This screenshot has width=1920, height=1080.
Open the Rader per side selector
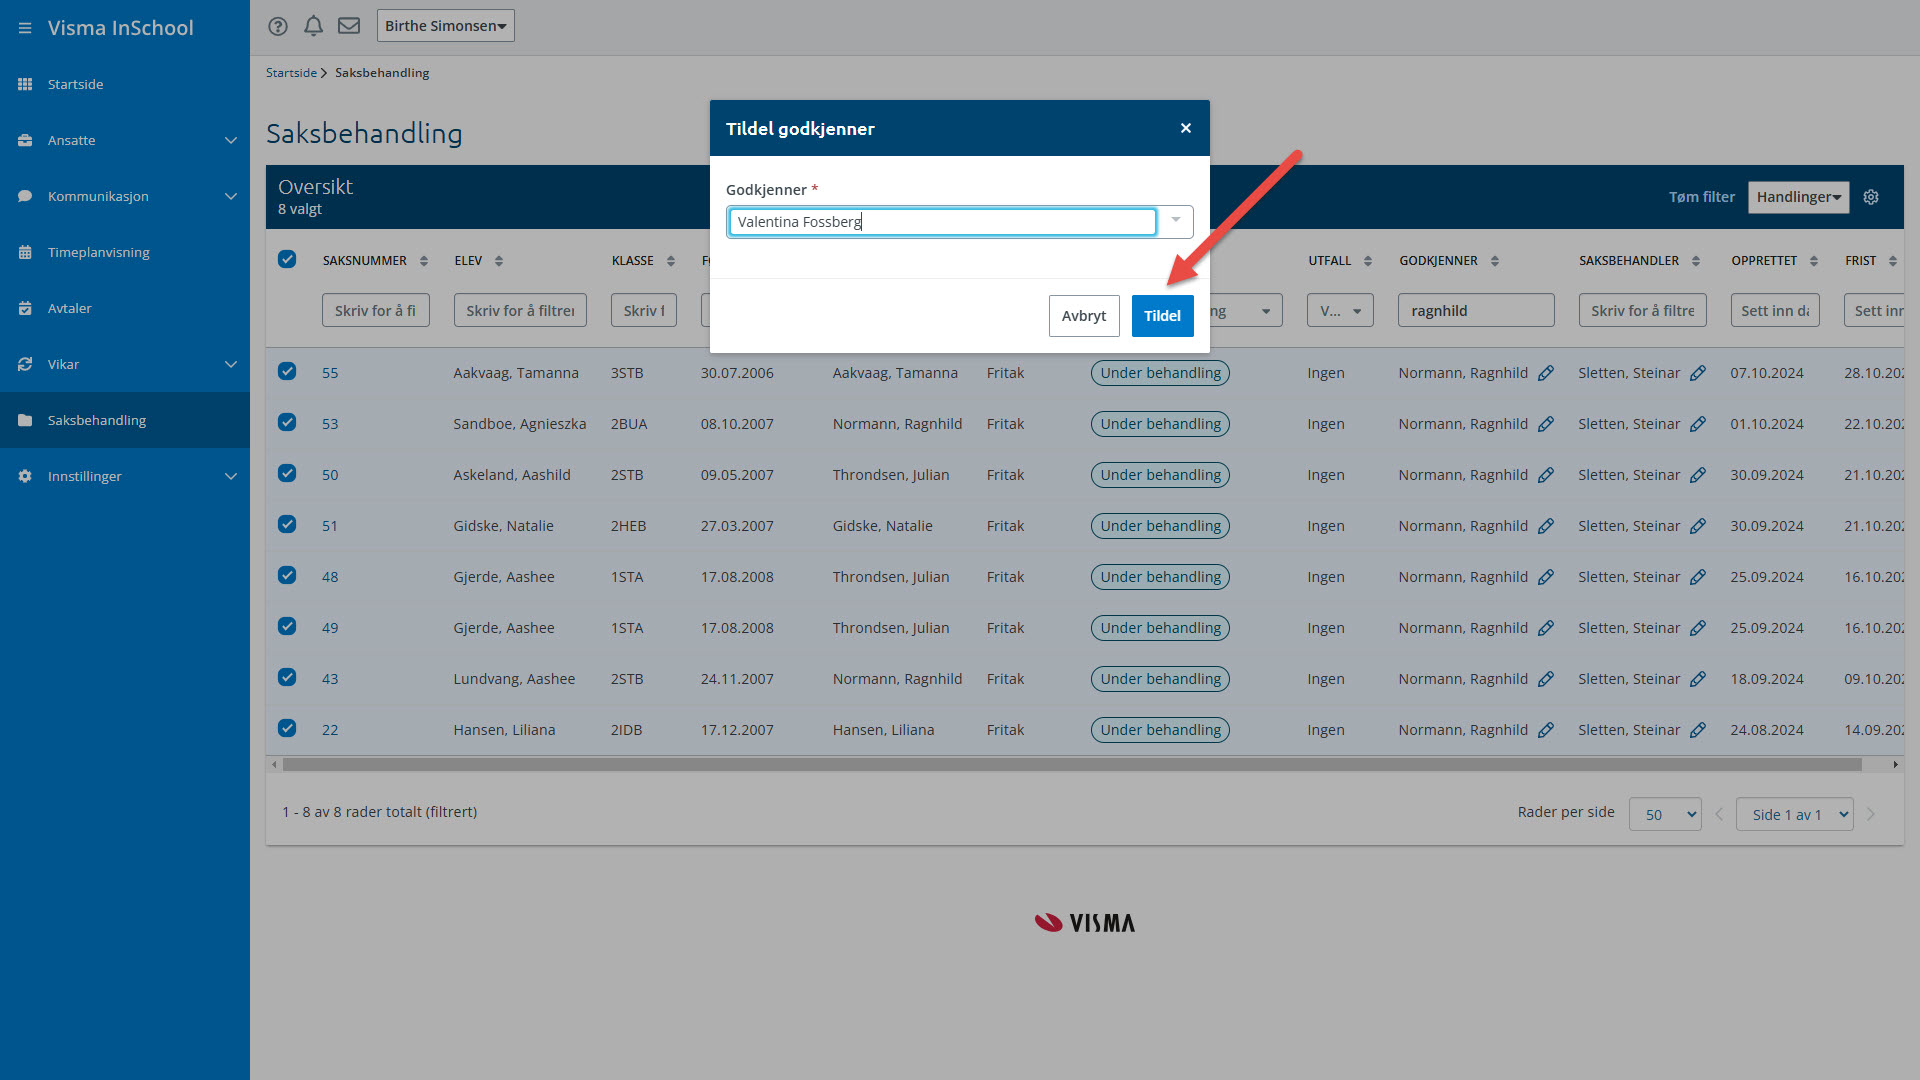tap(1665, 814)
